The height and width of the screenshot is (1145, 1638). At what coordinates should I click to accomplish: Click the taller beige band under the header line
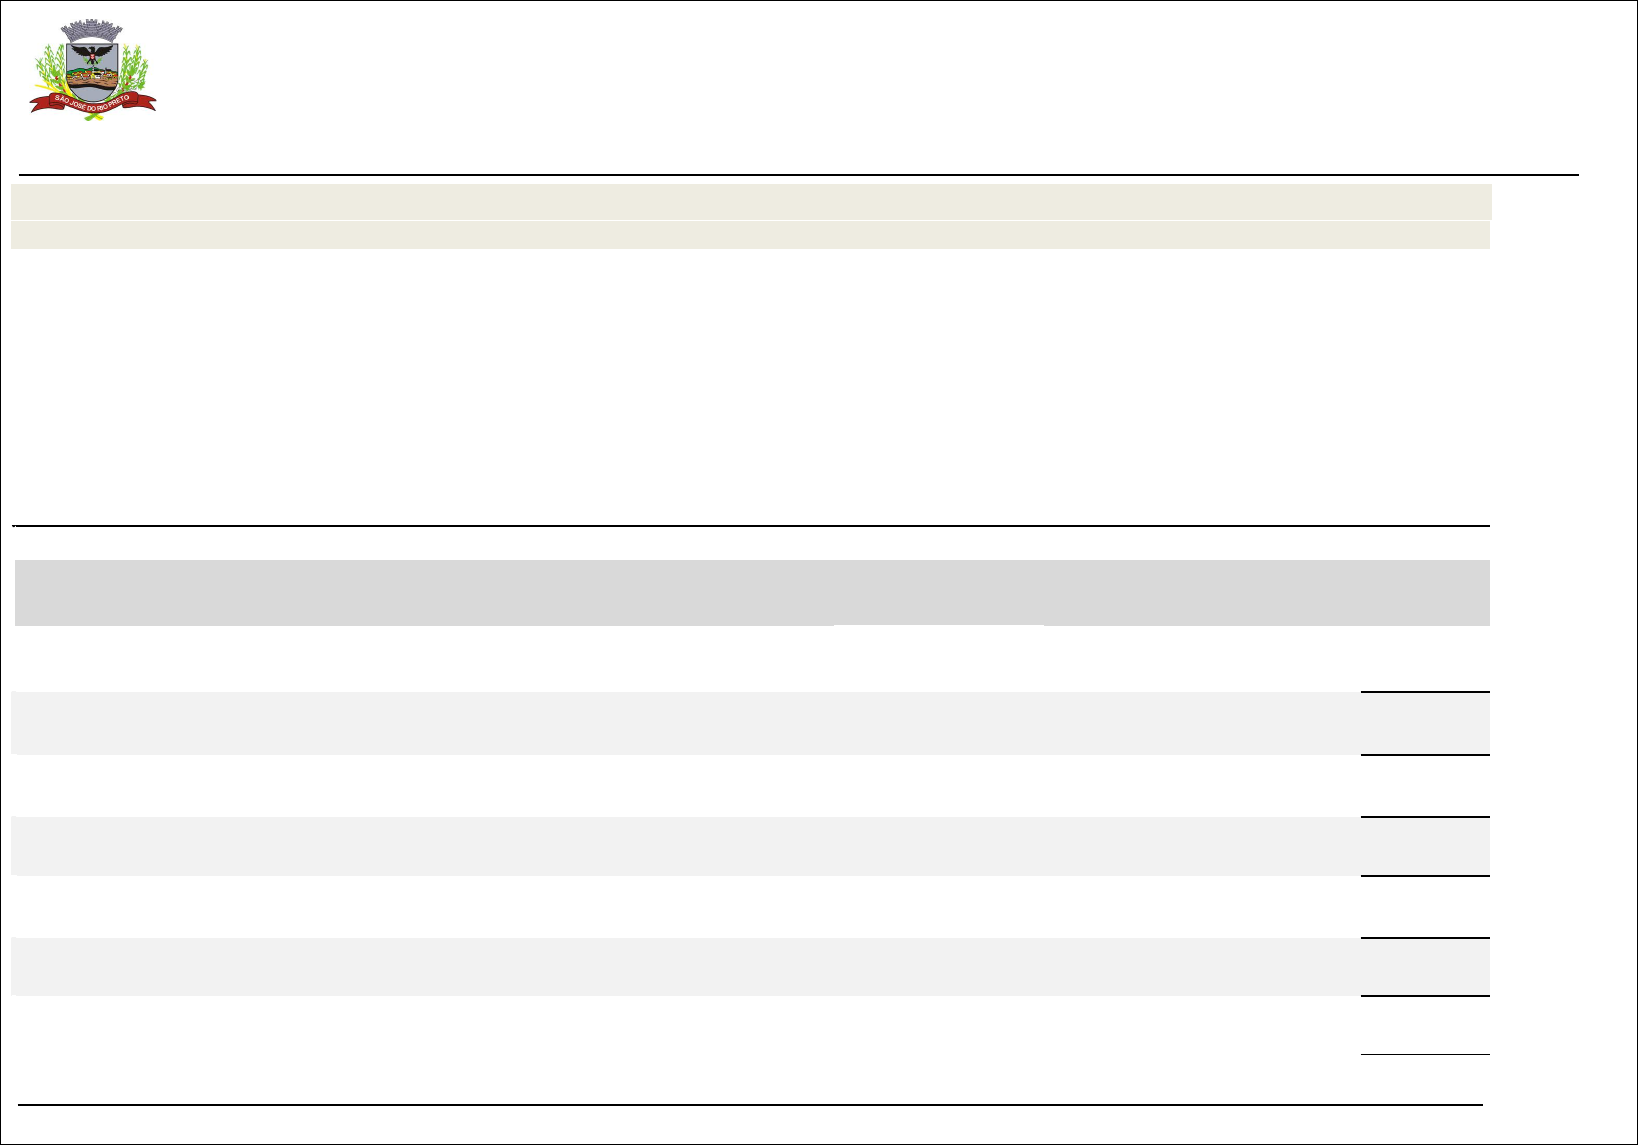(750, 201)
